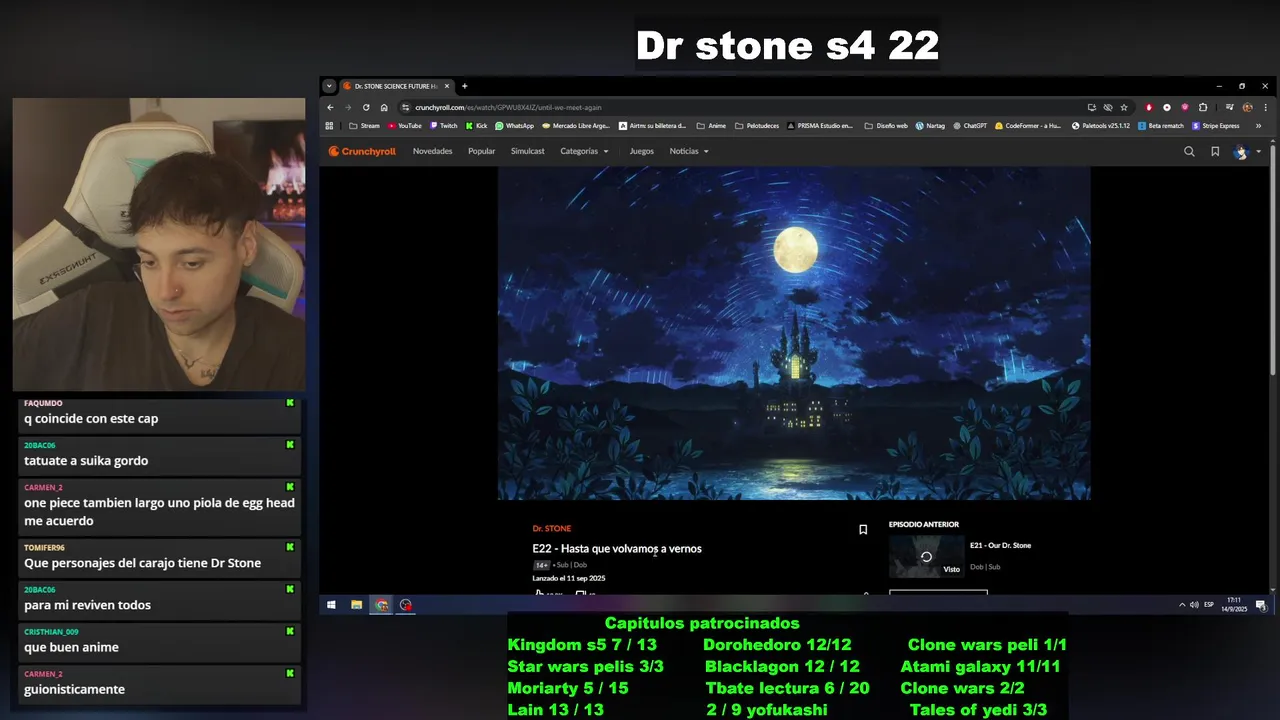Open a new browser tab

point(464,86)
